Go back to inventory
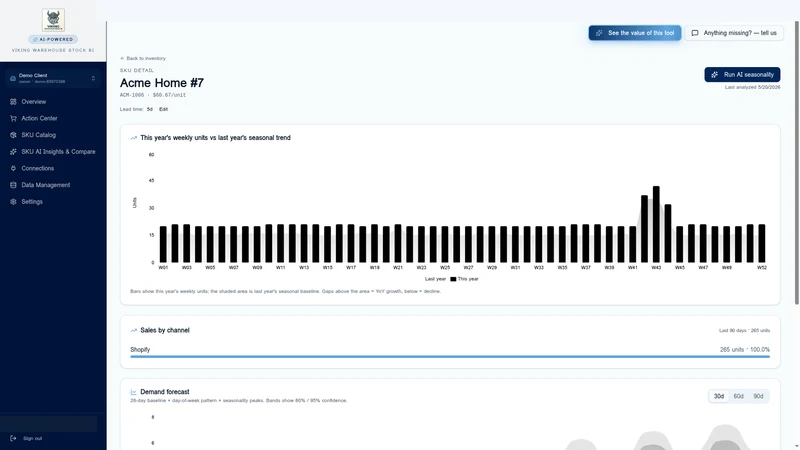 143,58
